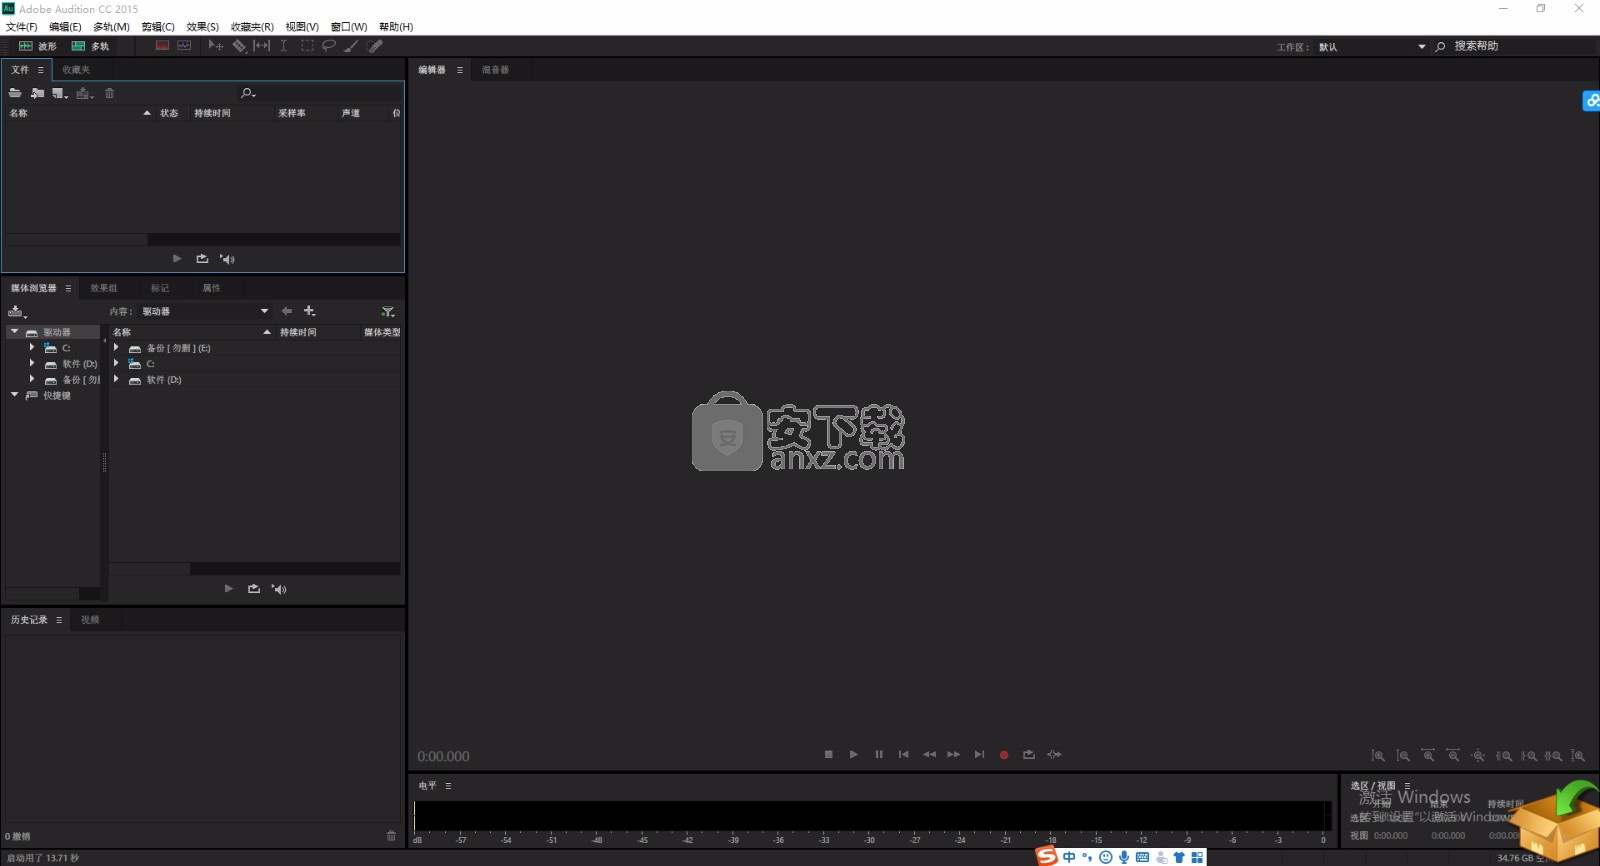Open the 内容 驱动器 dropdown in Media Browser
This screenshot has height=866, width=1600.
[x=205, y=311]
